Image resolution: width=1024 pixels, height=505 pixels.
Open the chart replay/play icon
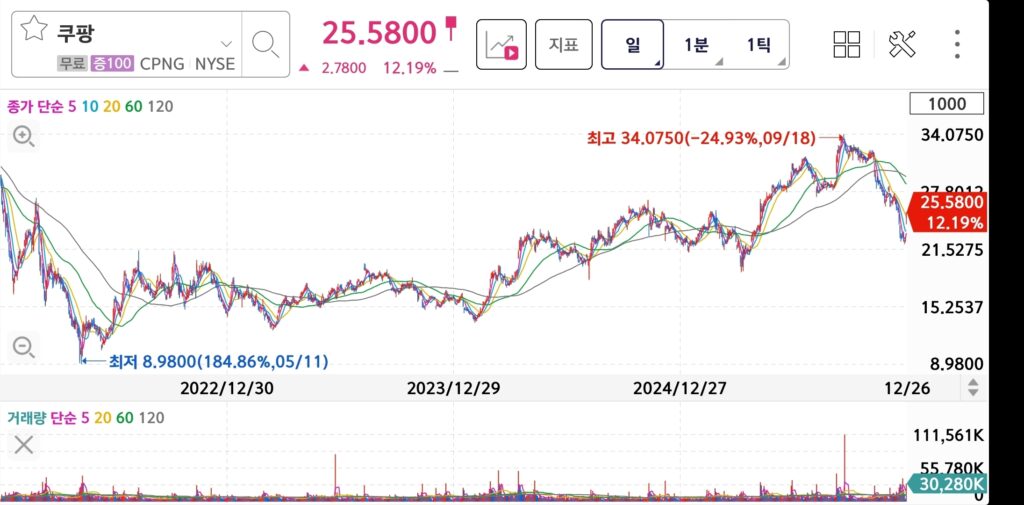(x=501, y=44)
